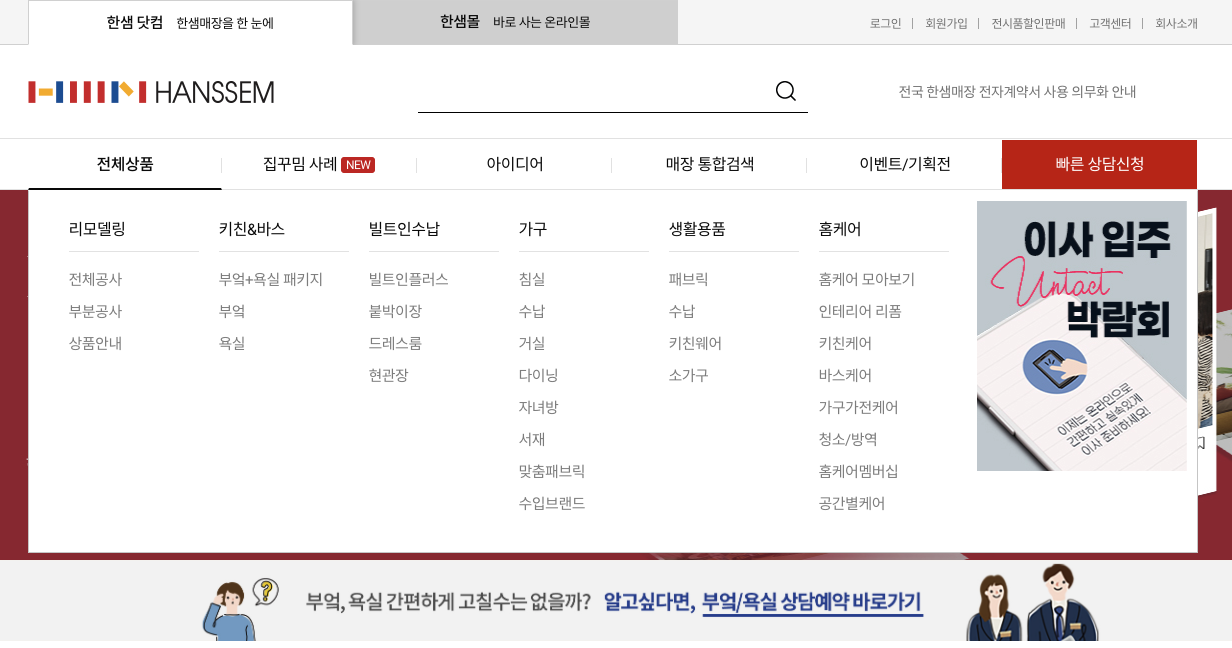The width and height of the screenshot is (1232, 648).
Task: Open the 매장 통합검색 menu
Action: pyautogui.click(x=710, y=164)
